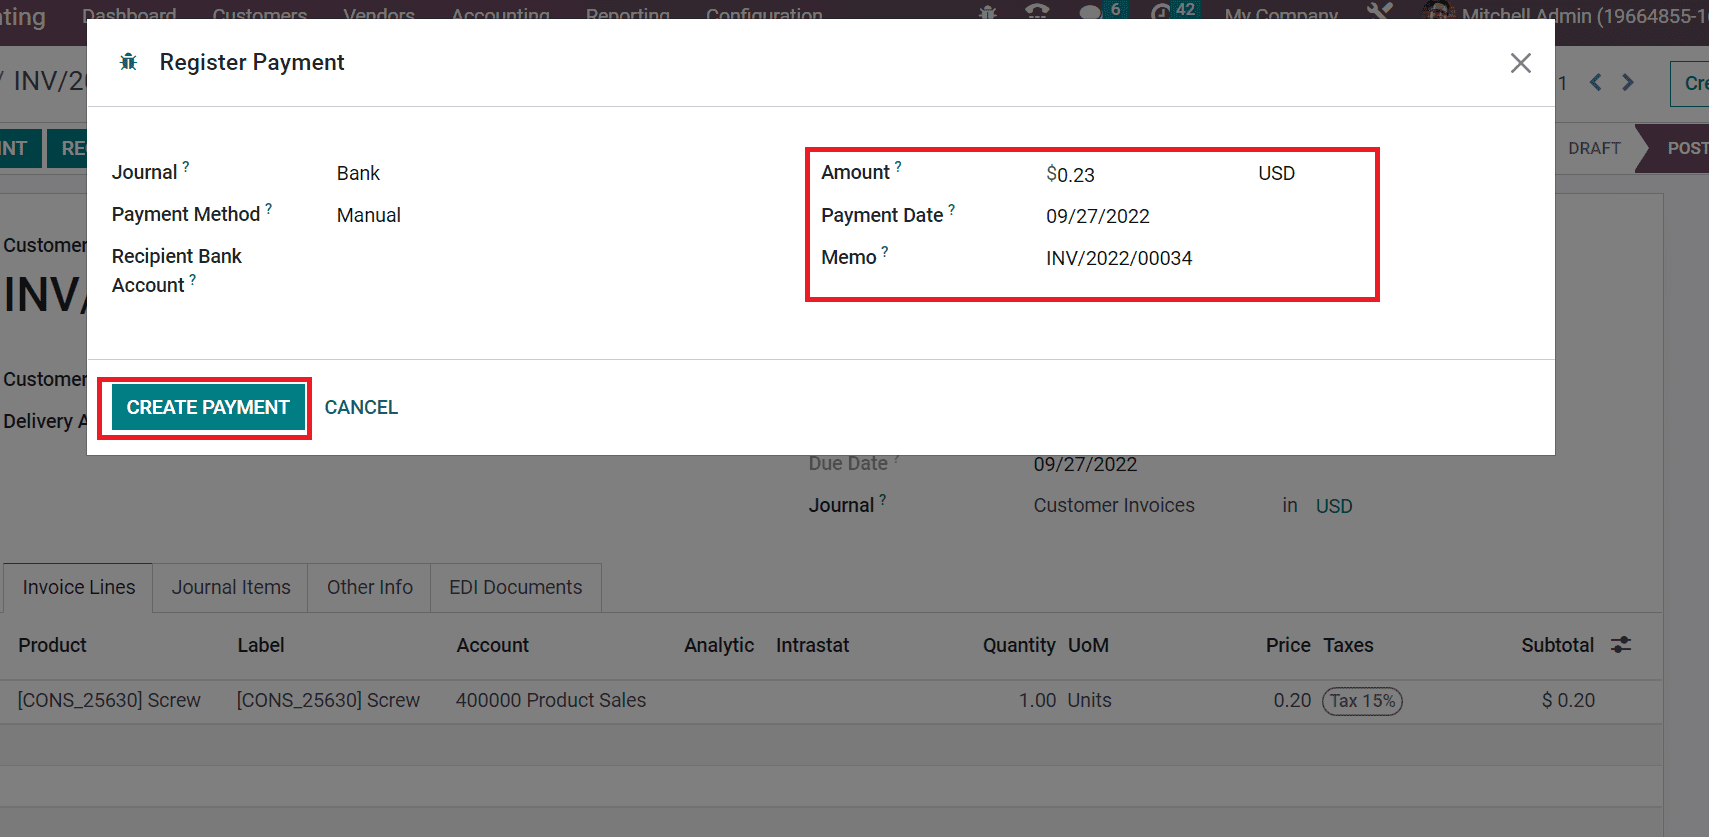Viewport: 1709px width, 837px height.
Task: Show help tooltip for Recipient Bank Account
Action: (193, 280)
